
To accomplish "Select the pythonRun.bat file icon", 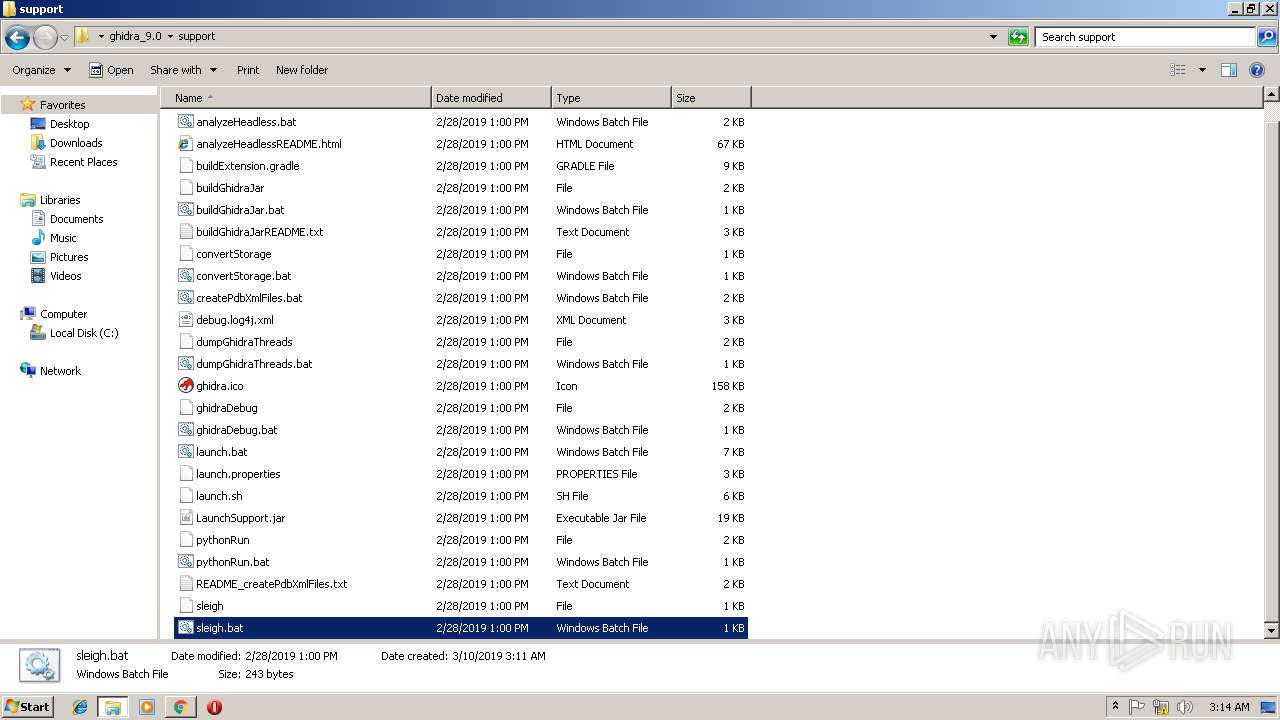I will click(x=185, y=562).
